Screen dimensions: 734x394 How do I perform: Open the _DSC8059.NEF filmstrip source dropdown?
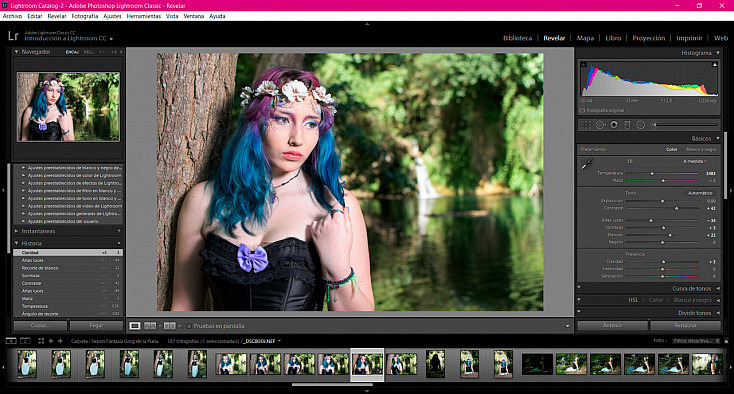(279, 341)
